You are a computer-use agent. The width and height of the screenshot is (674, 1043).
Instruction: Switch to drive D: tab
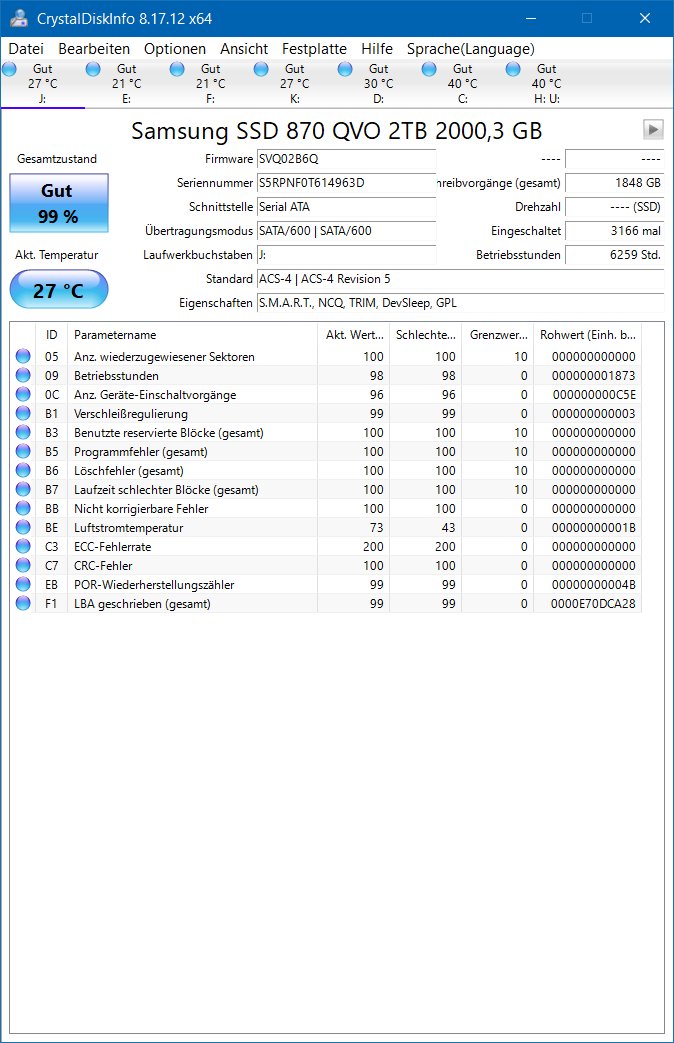[379, 84]
